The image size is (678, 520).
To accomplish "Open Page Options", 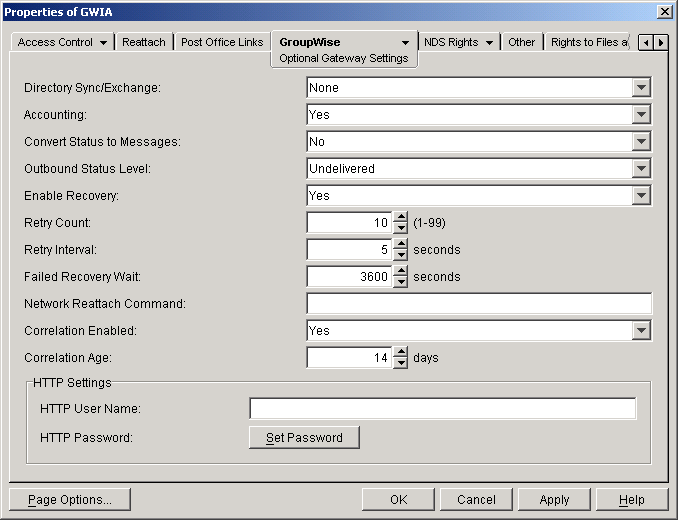I will (x=70, y=500).
